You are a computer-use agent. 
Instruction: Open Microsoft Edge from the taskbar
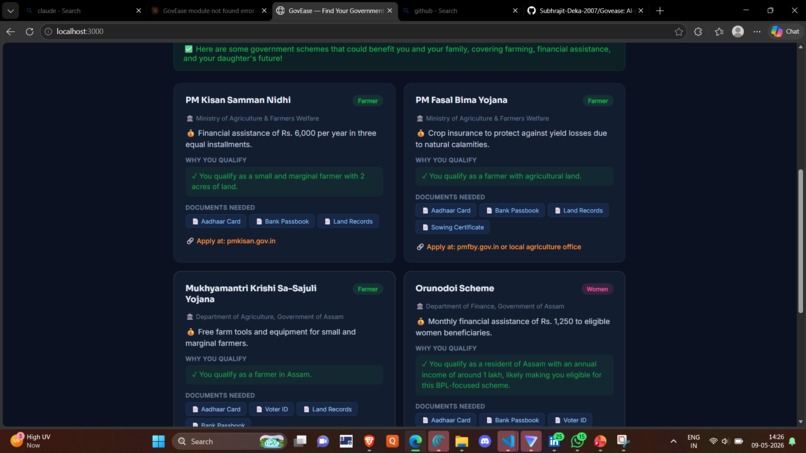click(x=415, y=441)
